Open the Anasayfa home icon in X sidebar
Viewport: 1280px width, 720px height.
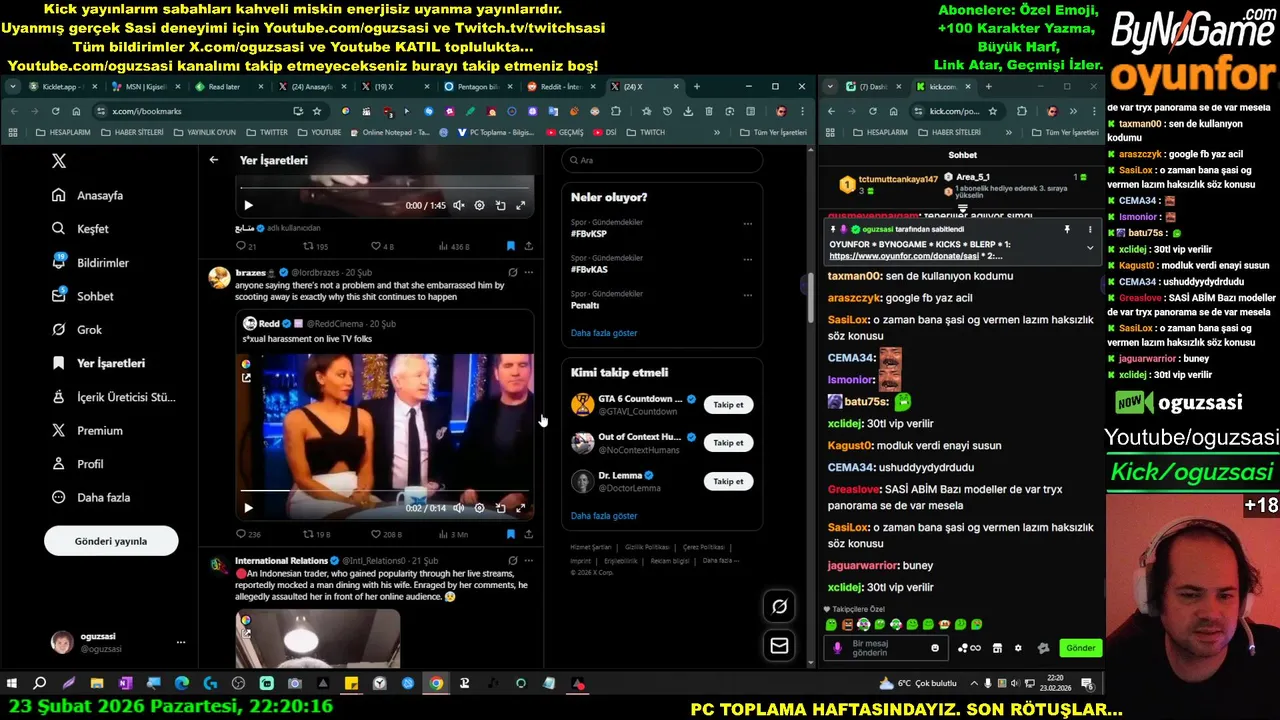click(x=59, y=195)
